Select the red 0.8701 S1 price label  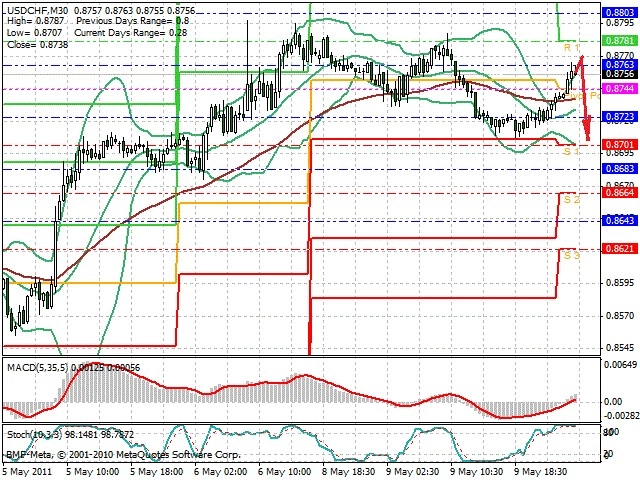click(620, 144)
